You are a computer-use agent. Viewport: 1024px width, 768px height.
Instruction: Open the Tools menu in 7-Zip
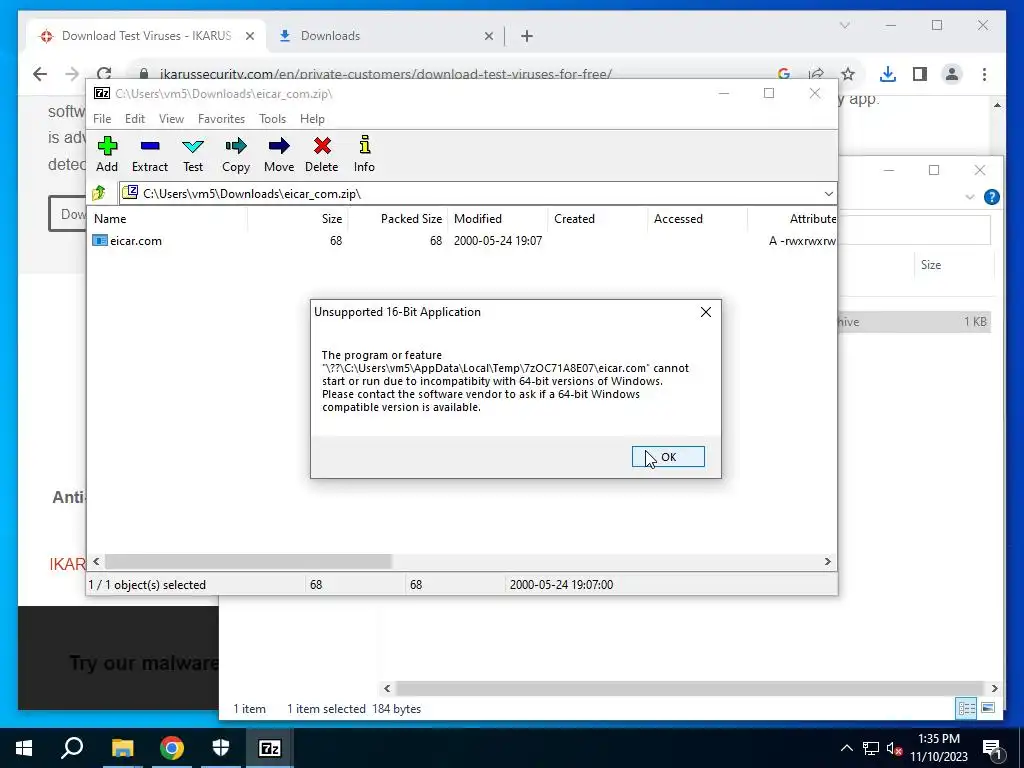[x=272, y=119]
